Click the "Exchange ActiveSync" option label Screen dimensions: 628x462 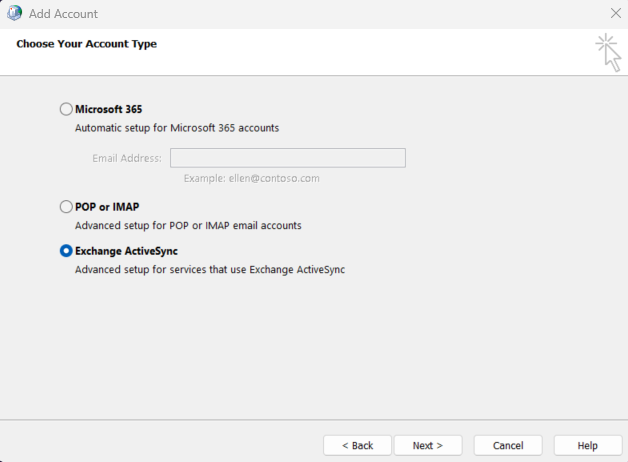126,251
